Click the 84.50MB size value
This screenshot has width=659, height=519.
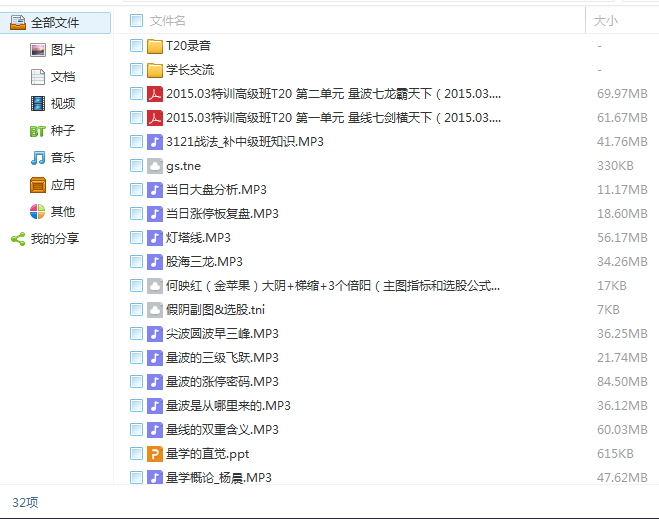point(622,382)
